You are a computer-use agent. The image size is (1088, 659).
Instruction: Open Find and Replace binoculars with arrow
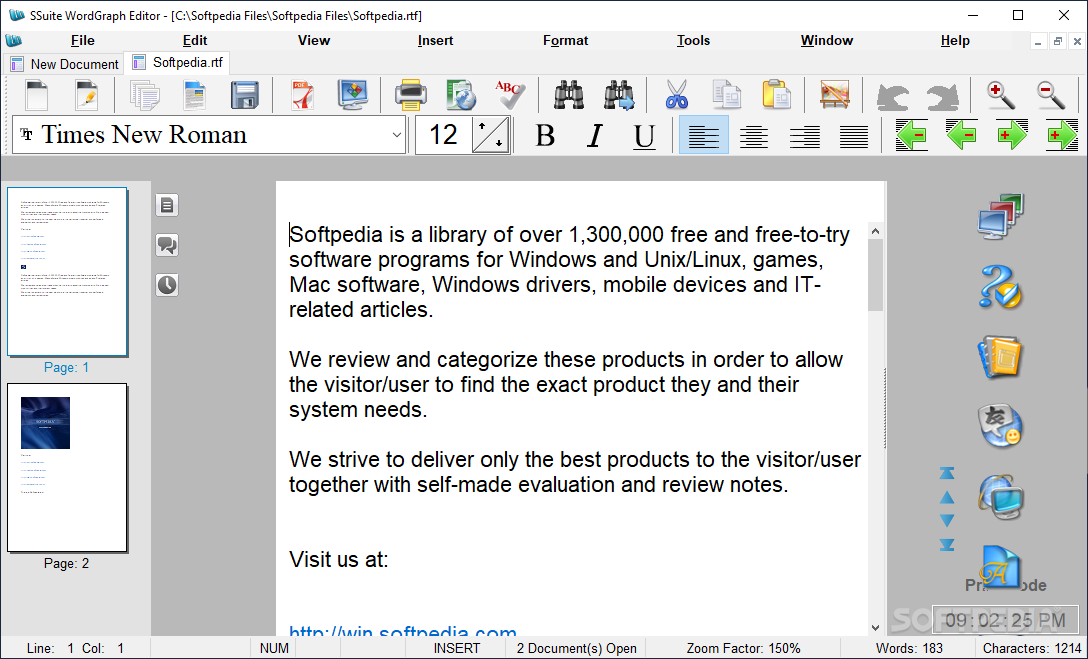point(618,95)
